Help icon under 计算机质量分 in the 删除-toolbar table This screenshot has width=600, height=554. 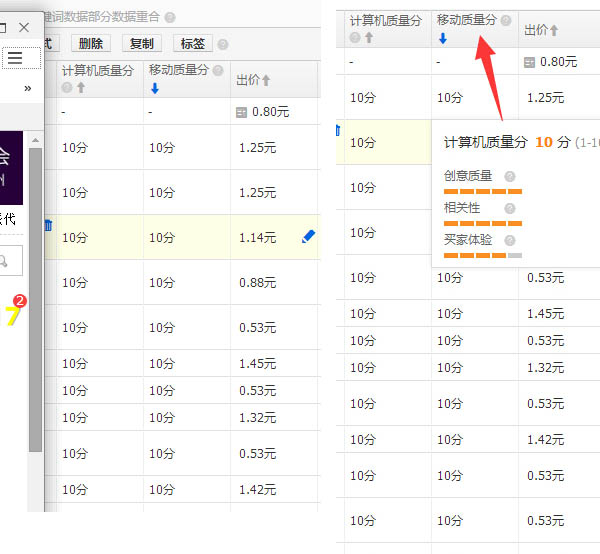67,88
